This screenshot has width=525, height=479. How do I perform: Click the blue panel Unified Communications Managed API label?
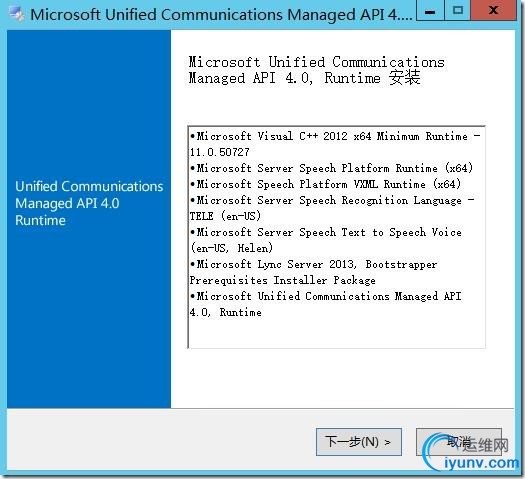(x=89, y=203)
